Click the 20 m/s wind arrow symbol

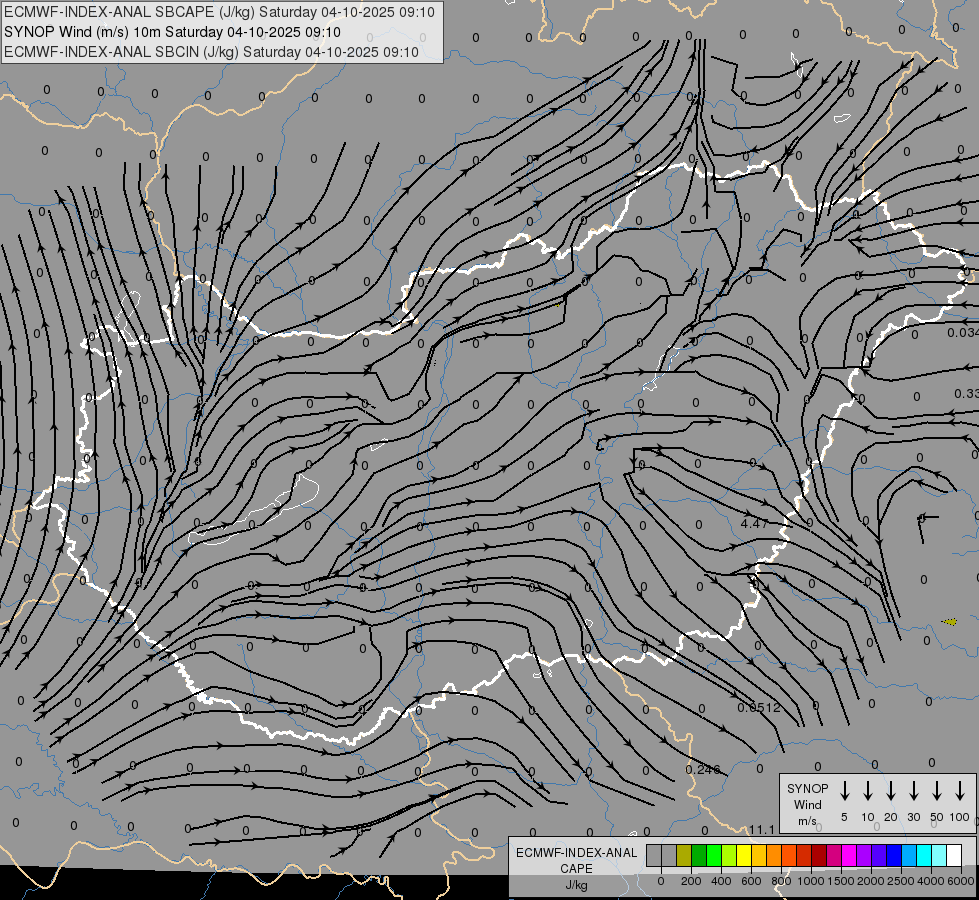[x=891, y=791]
